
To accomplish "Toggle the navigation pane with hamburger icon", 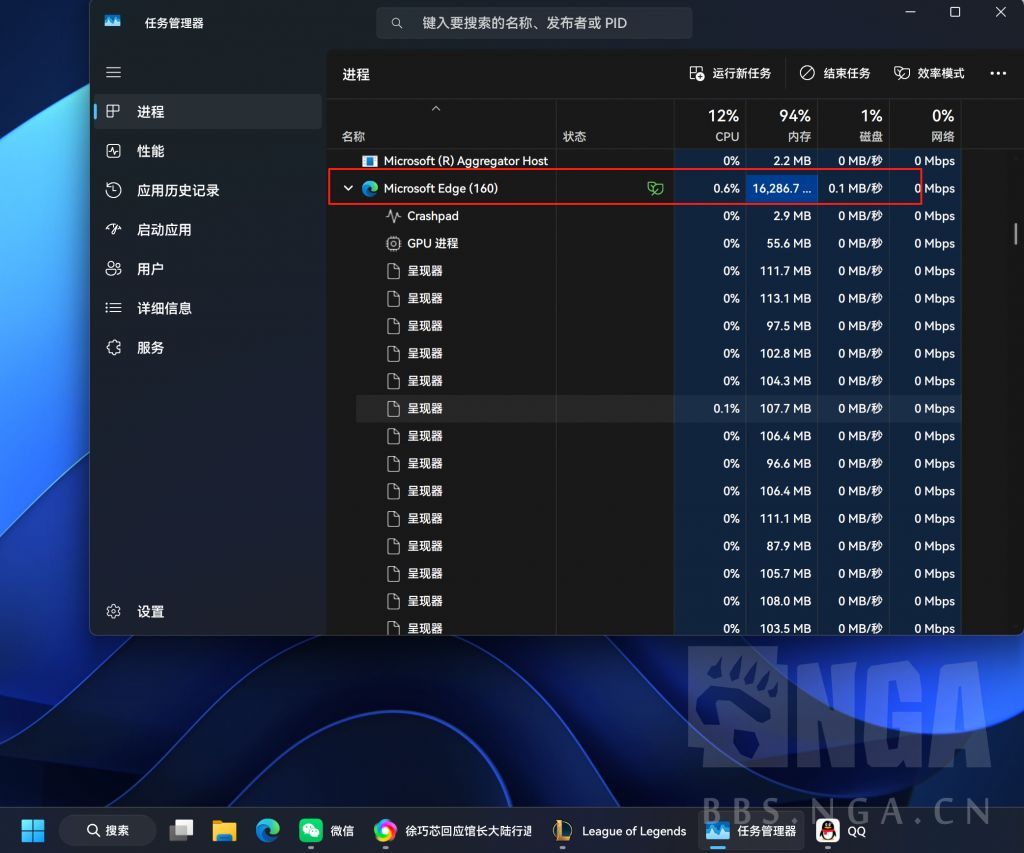I will (x=113, y=72).
